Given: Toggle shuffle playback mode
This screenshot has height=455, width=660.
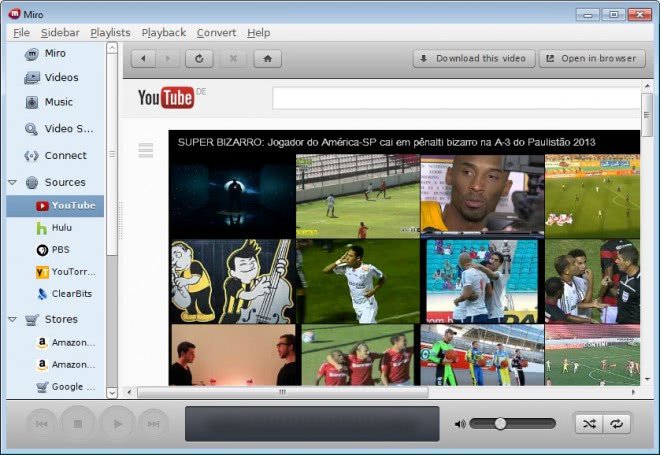Looking at the screenshot, I should click(x=589, y=424).
